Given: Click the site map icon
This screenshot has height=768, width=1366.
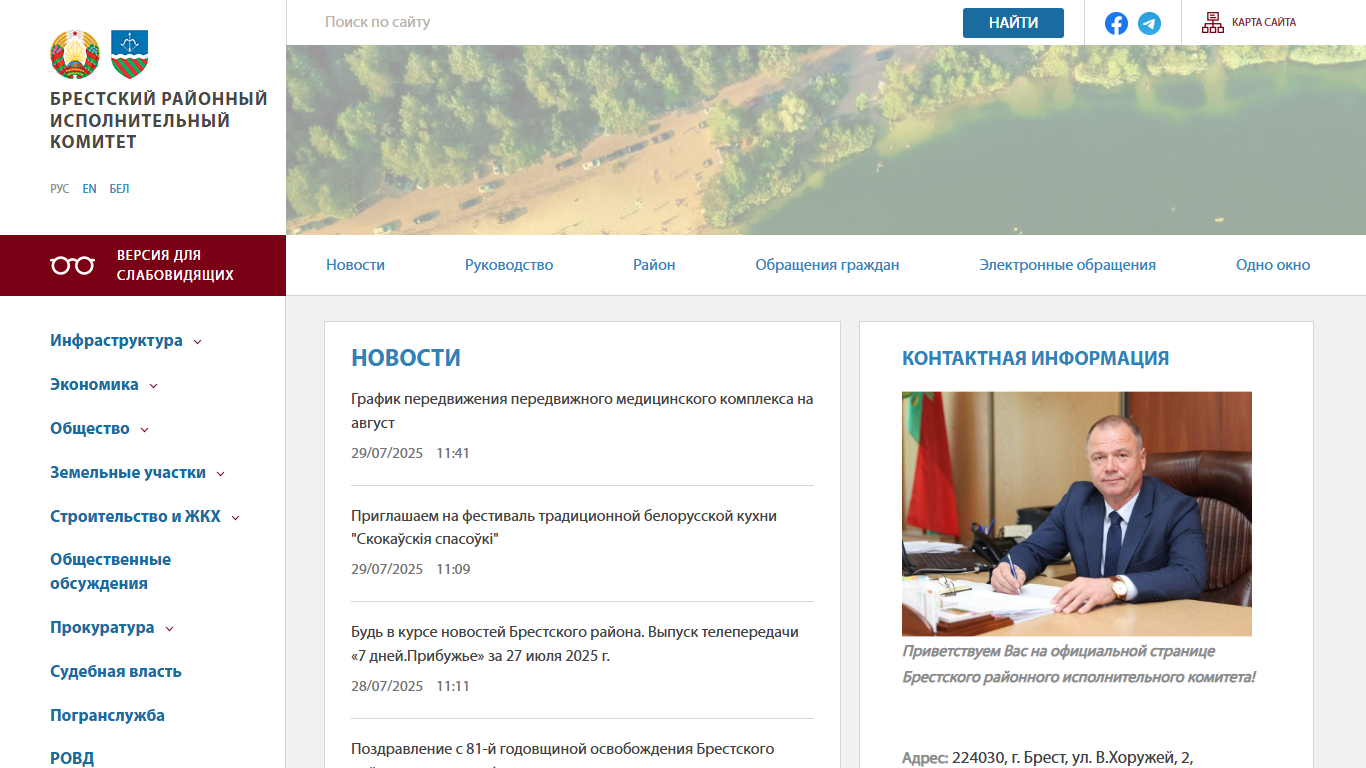Looking at the screenshot, I should tap(1213, 22).
